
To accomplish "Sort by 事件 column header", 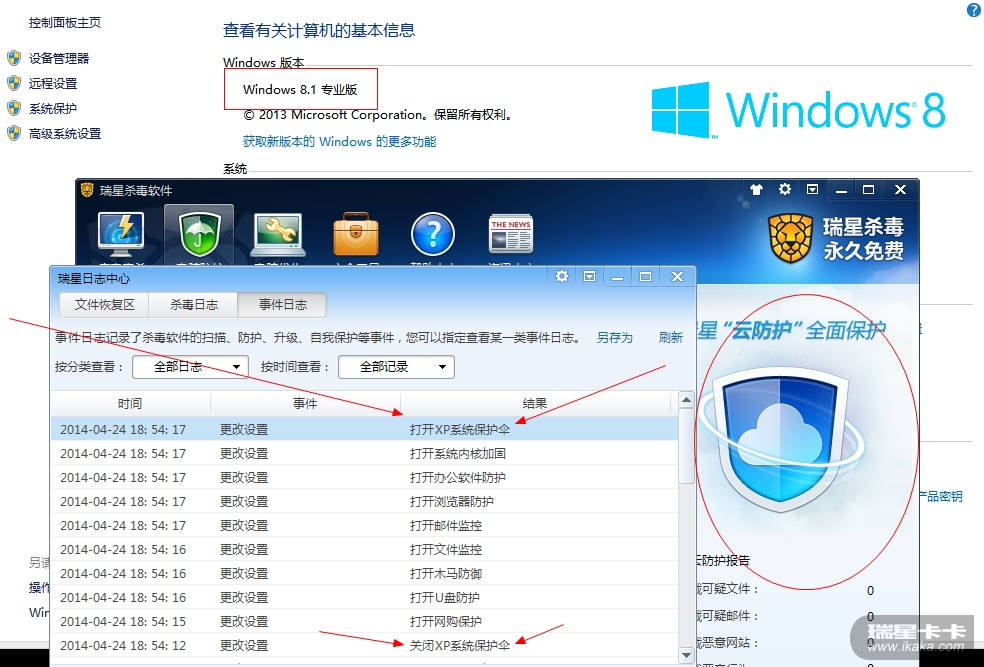I will coord(305,403).
